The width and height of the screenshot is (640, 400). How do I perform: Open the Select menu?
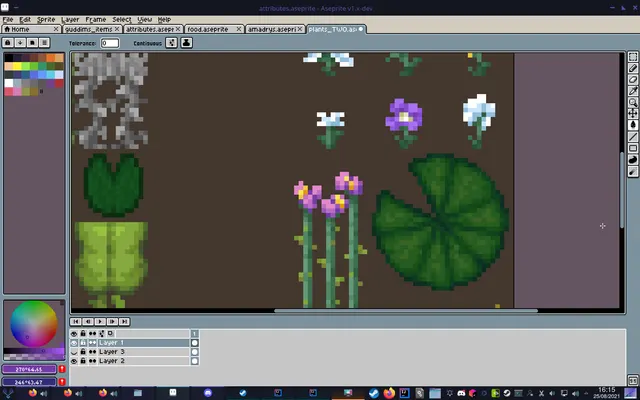point(122,20)
